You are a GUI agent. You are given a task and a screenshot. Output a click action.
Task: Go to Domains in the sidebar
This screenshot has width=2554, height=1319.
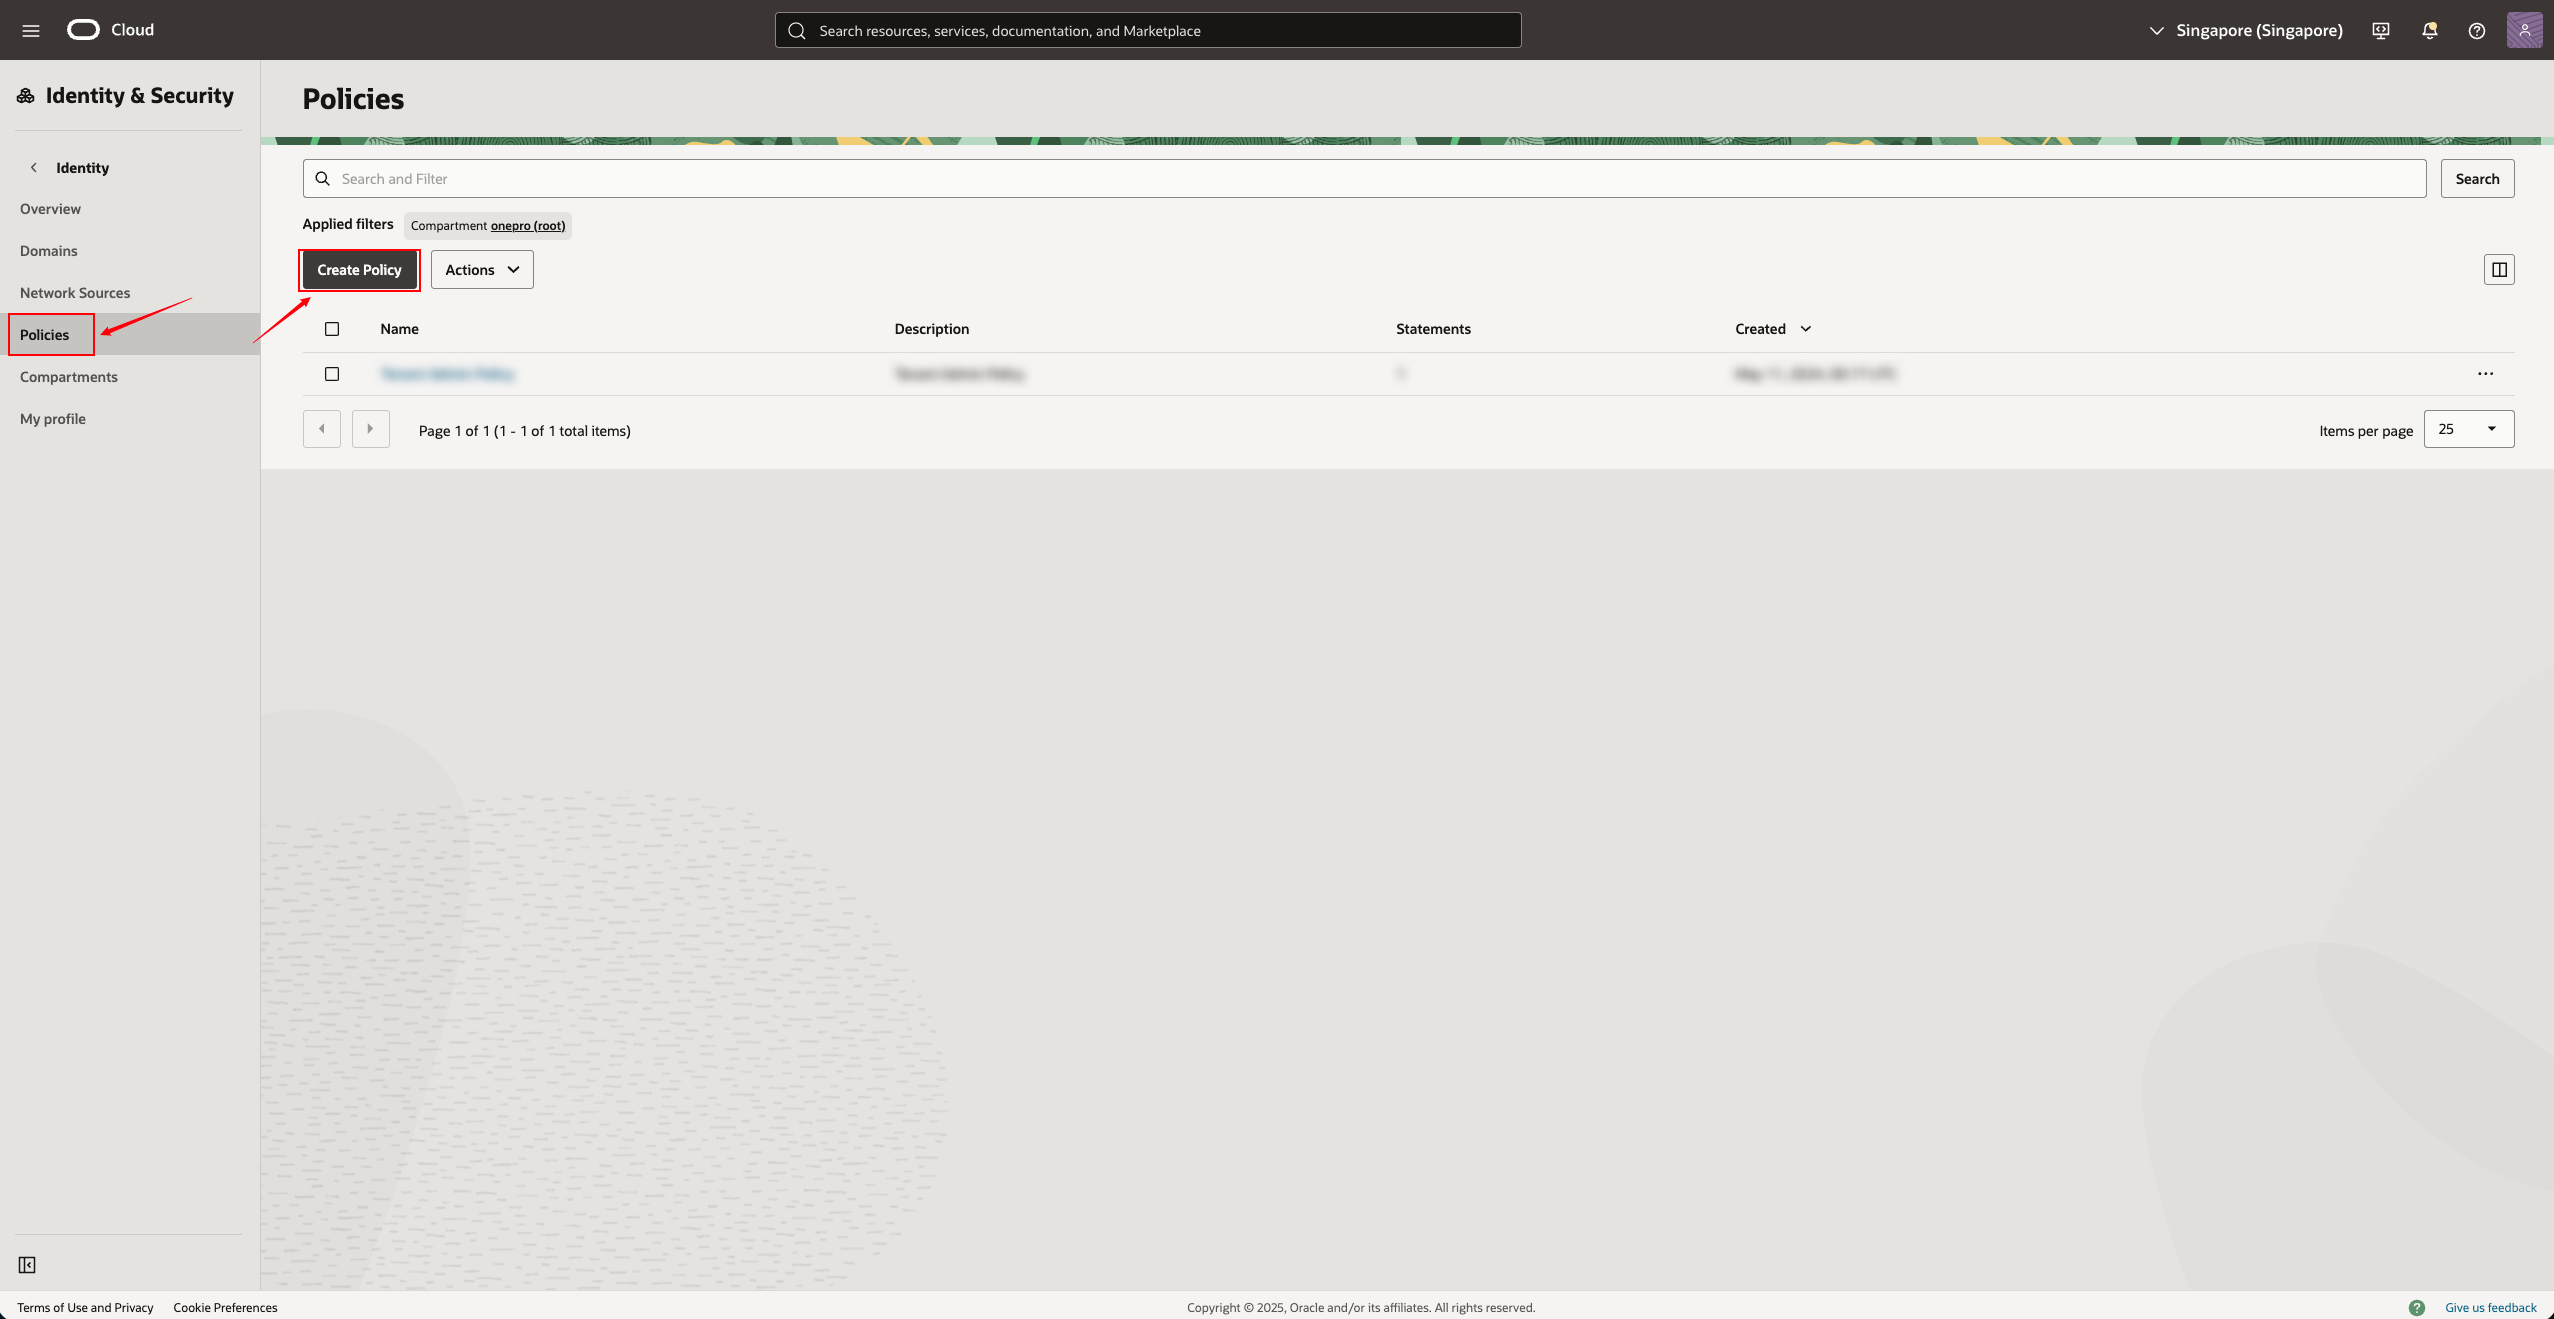click(48, 251)
